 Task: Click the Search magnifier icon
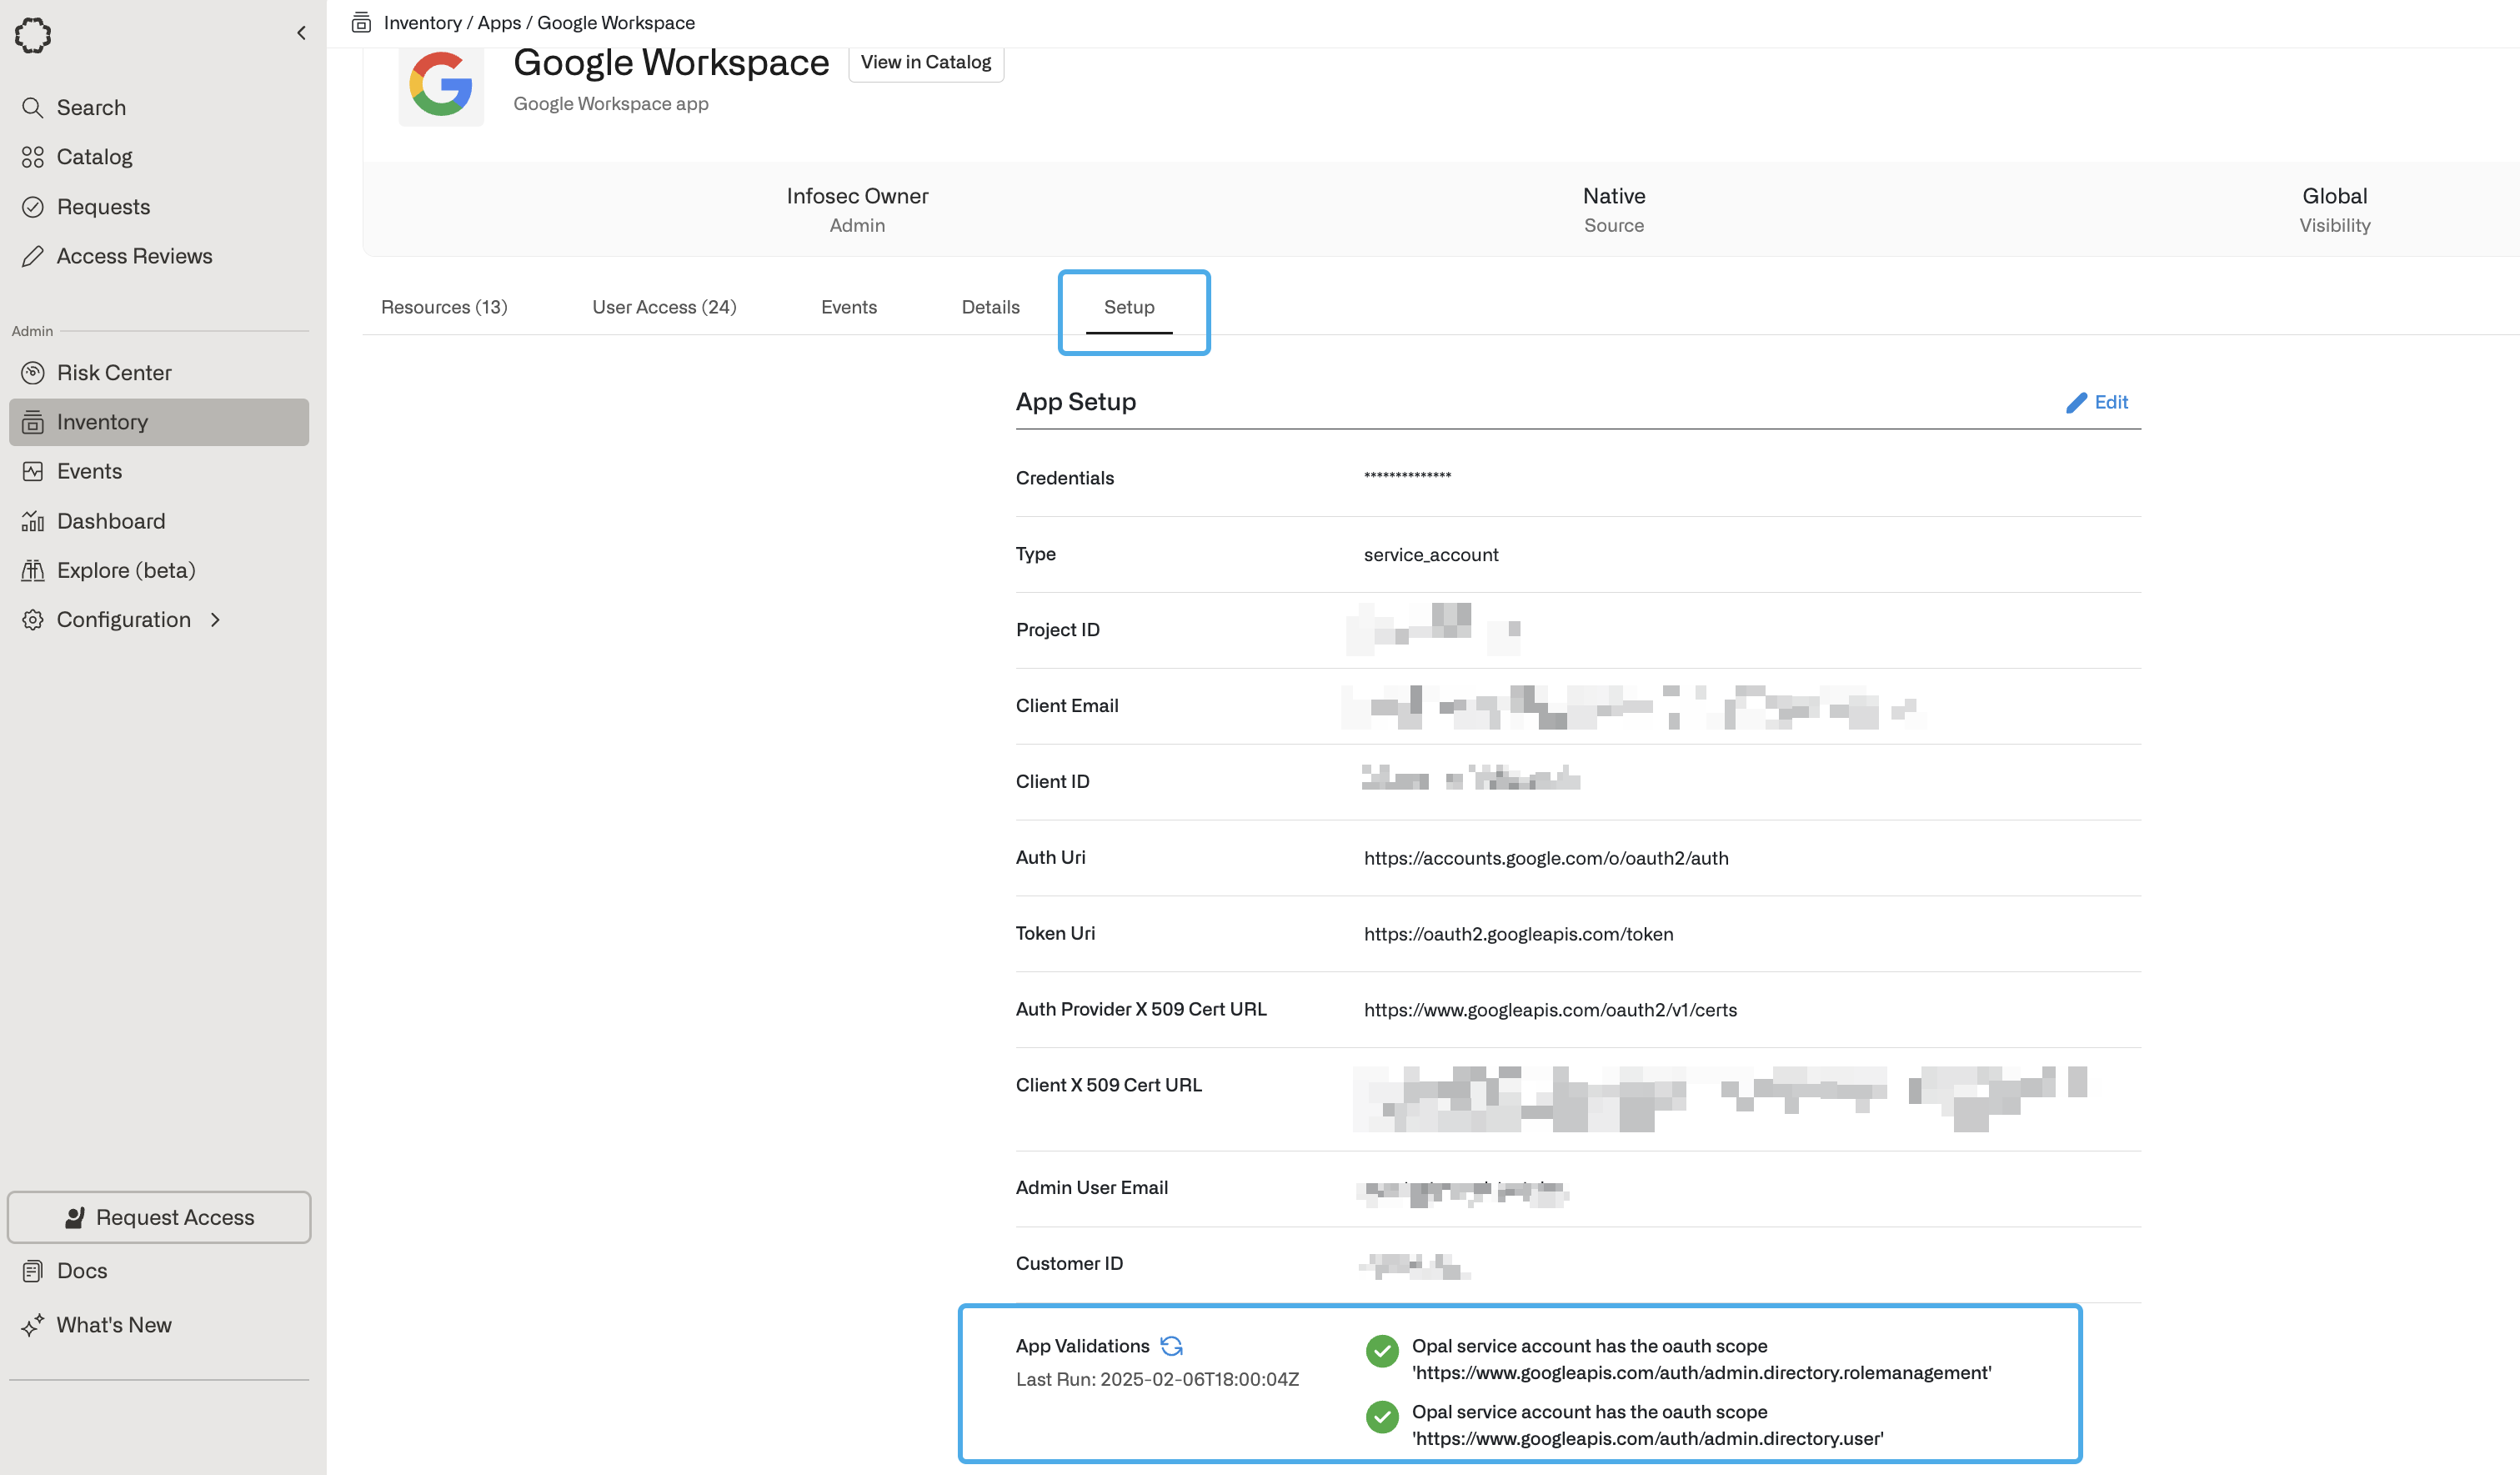point(33,107)
